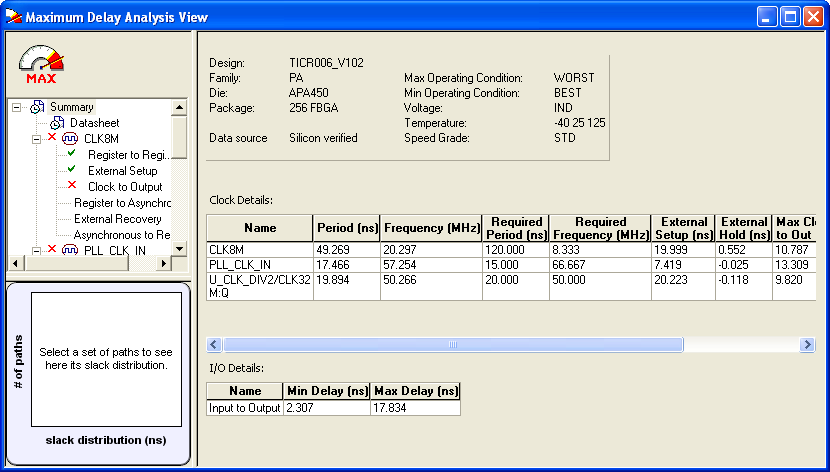The height and width of the screenshot is (472, 830).
Task: Click the Required Frequency (MHz) header
Action: pos(600,228)
